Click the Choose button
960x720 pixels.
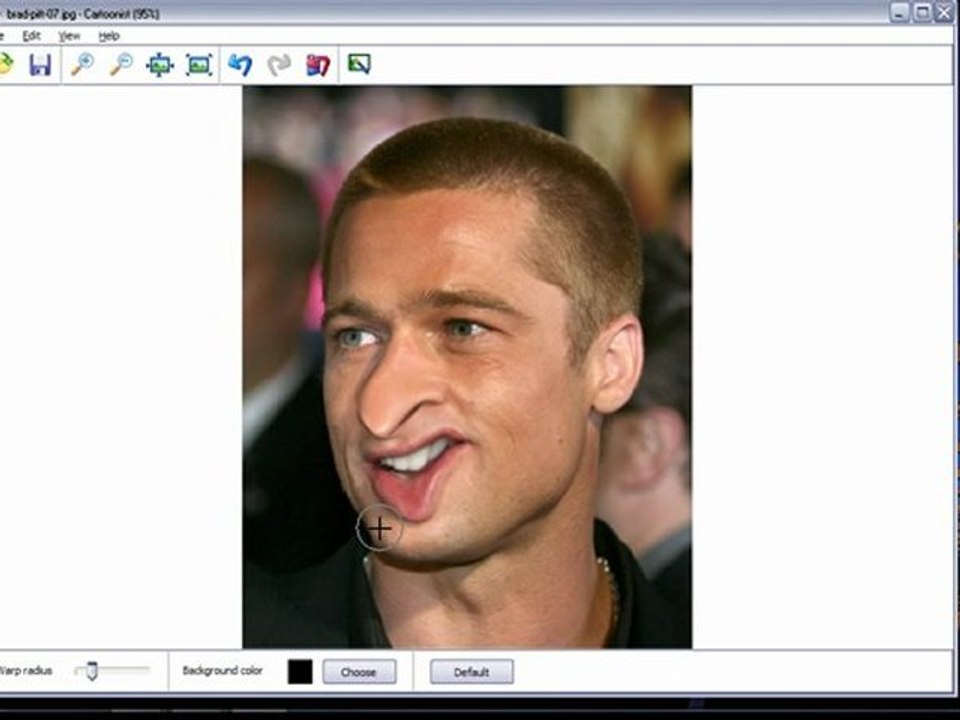(x=359, y=672)
